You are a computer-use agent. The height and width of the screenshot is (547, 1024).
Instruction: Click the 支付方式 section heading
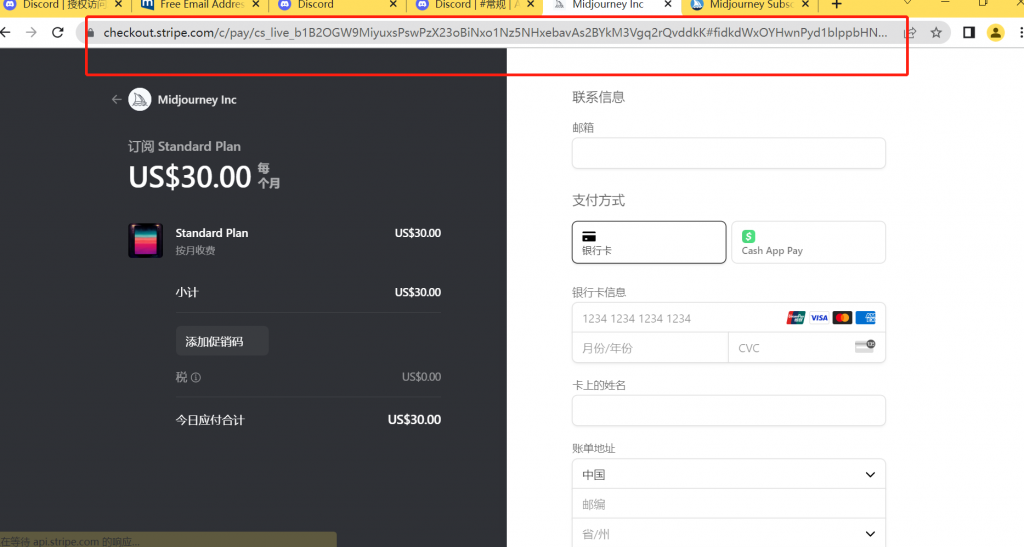click(x=598, y=200)
